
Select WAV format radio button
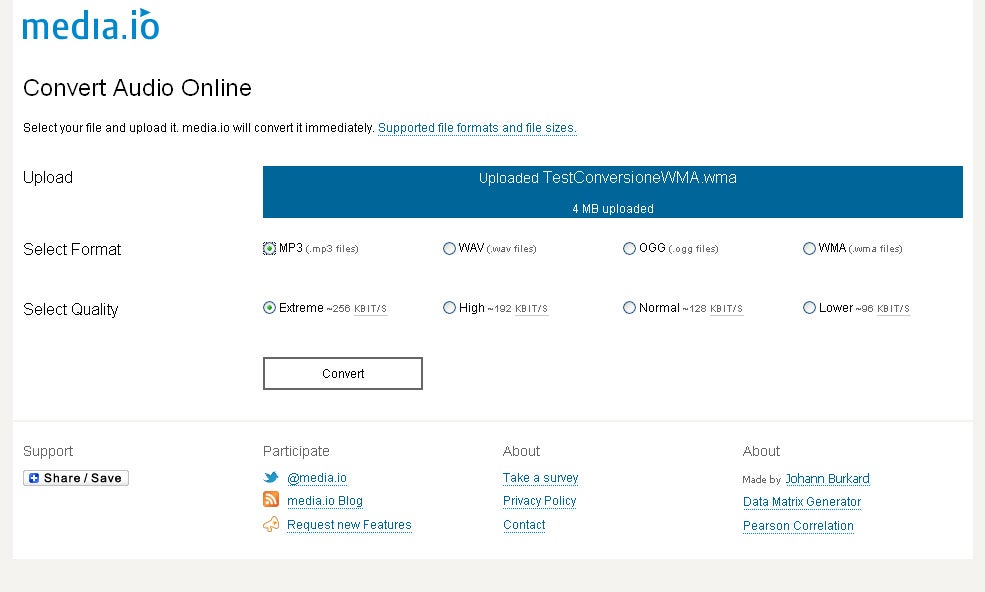coord(449,248)
